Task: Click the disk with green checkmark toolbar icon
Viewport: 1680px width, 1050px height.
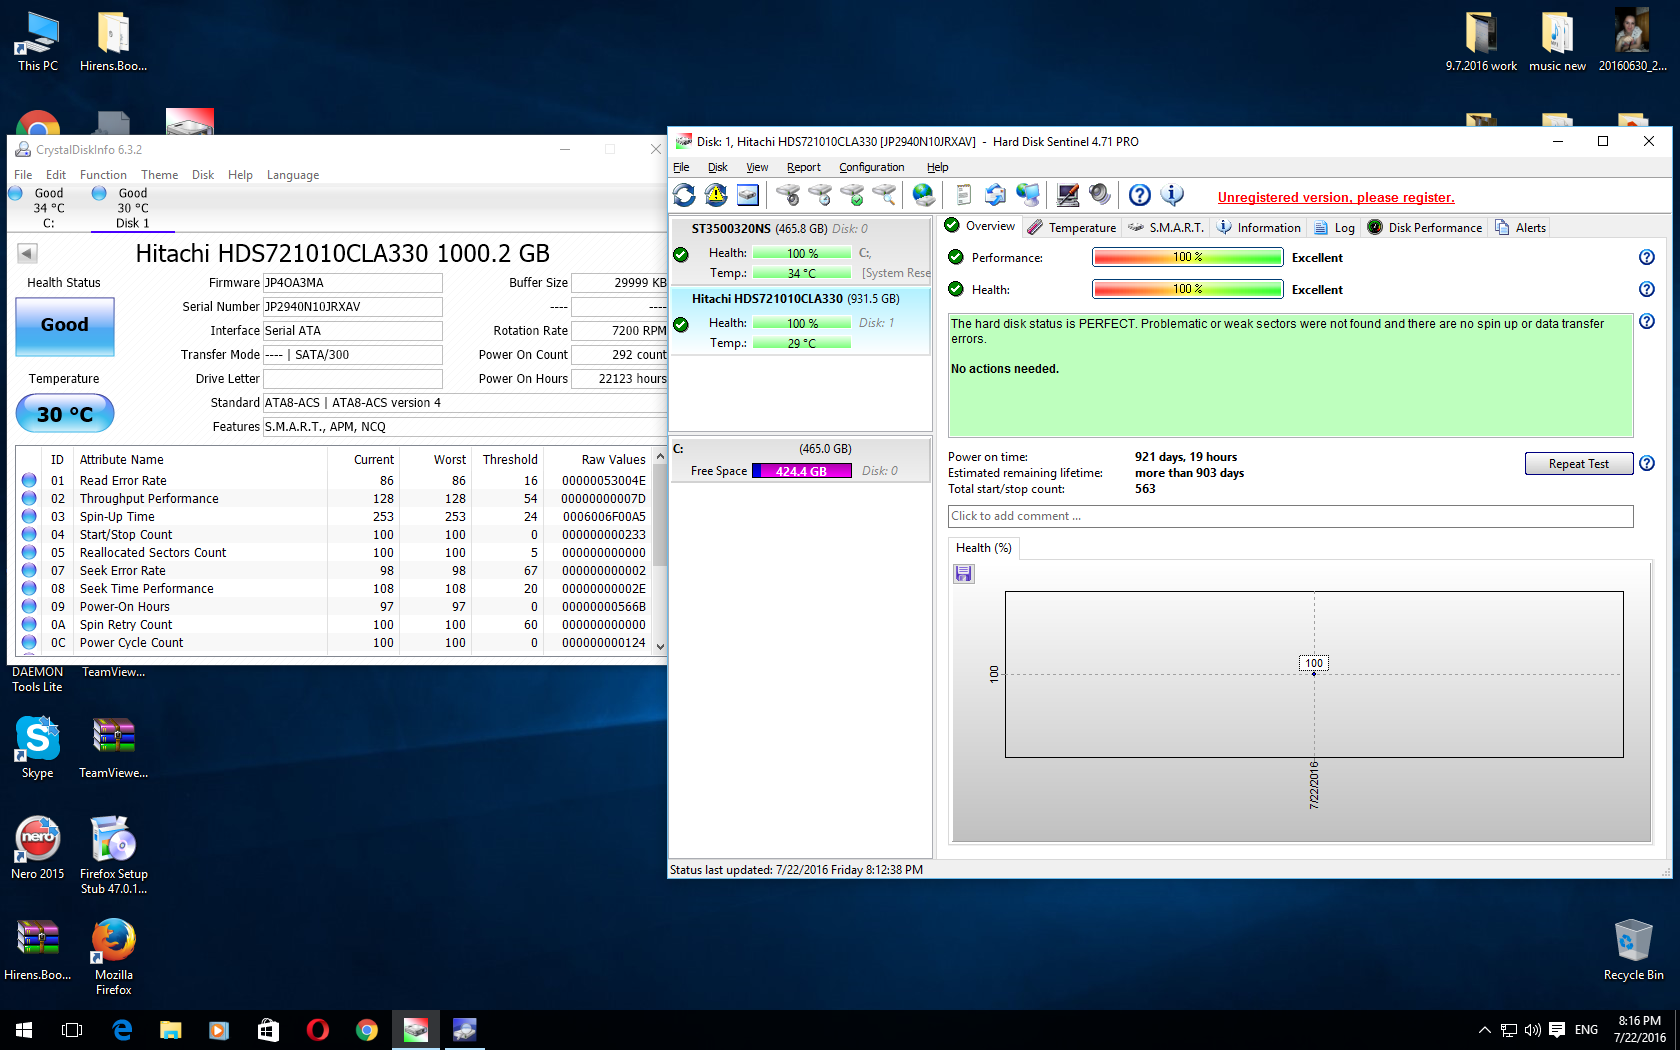Action: point(852,195)
